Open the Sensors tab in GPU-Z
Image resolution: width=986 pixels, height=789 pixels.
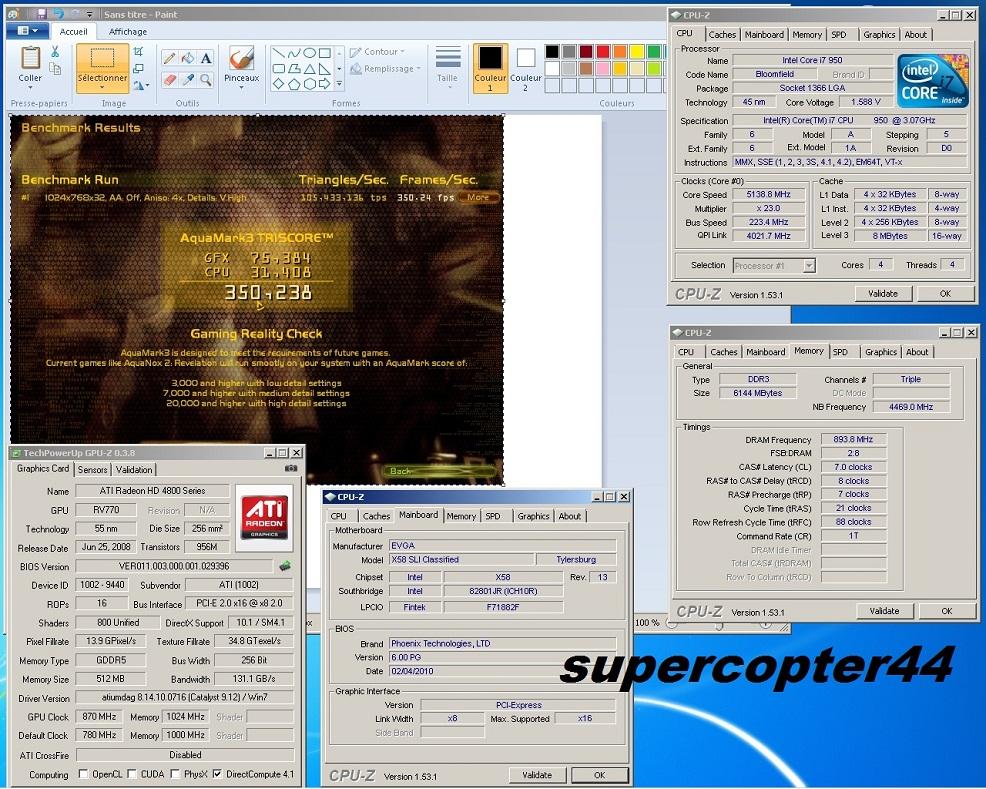(x=92, y=470)
